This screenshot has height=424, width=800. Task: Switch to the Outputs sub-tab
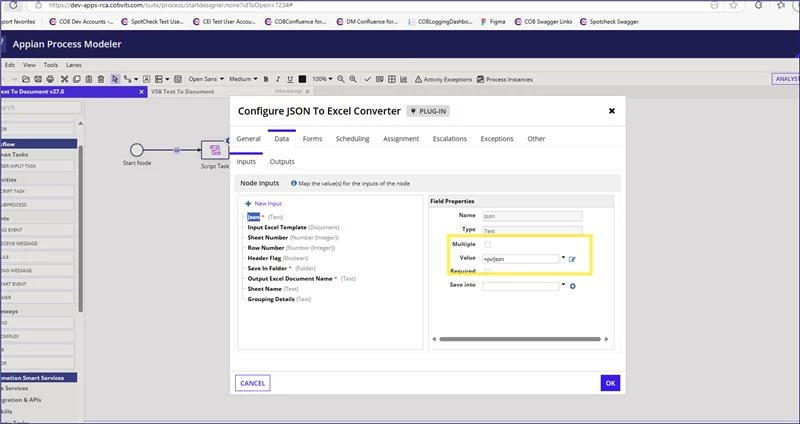(282, 162)
